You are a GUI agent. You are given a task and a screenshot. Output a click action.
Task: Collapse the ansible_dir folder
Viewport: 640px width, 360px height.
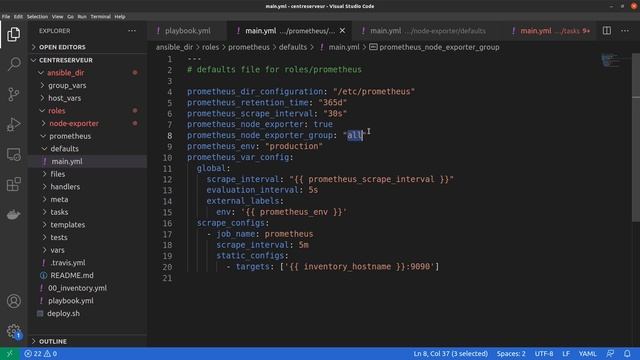coord(65,73)
